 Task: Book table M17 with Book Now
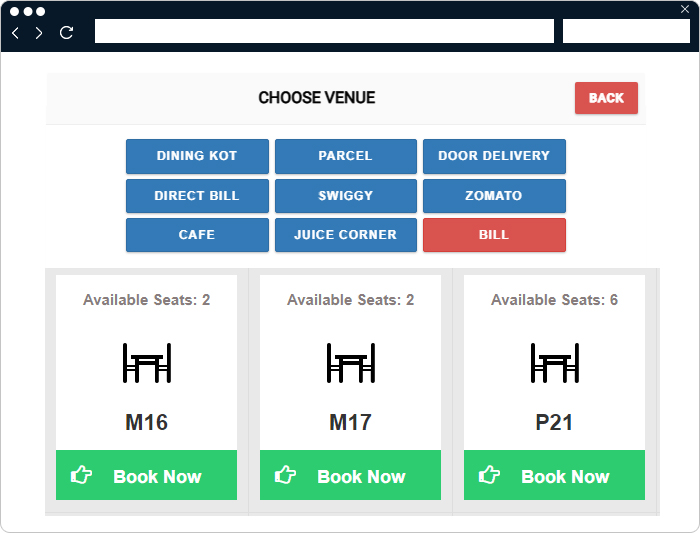pyautogui.click(x=350, y=476)
